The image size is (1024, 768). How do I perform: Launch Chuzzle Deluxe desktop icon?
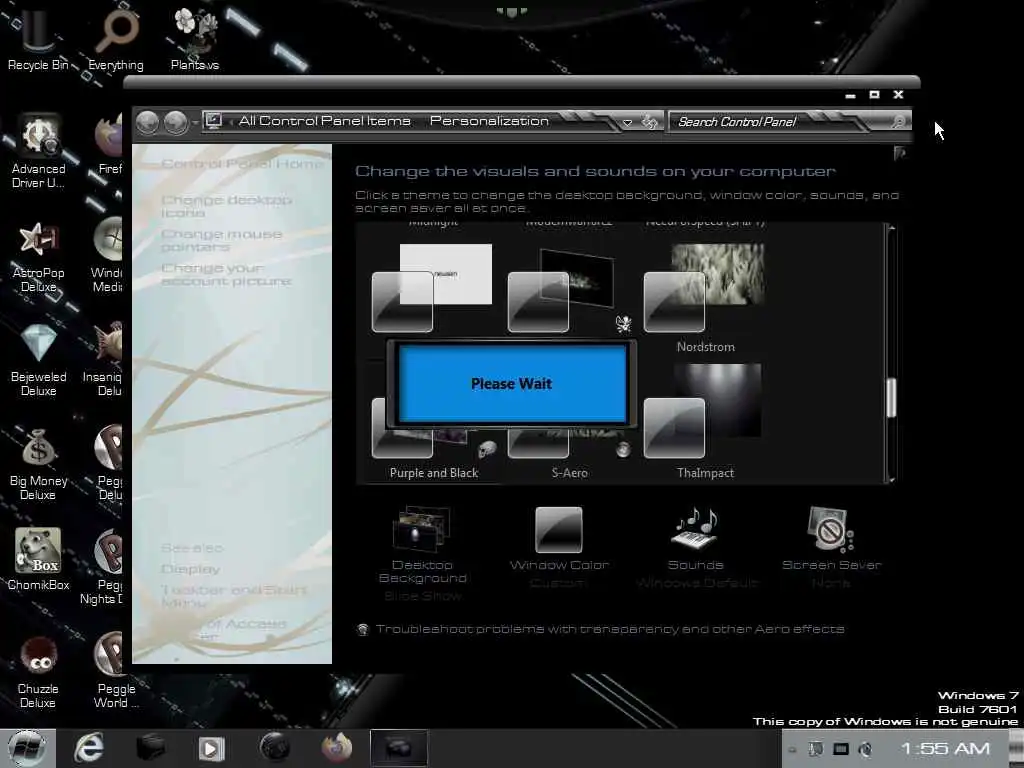38,671
